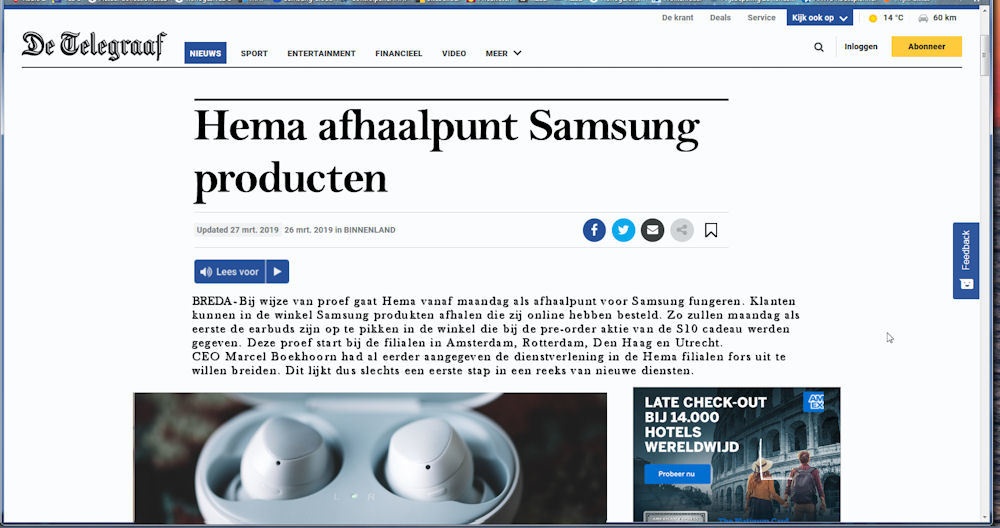Image resolution: width=1000 pixels, height=528 pixels.
Task: Select the NIEUWS tab
Action: pos(205,53)
